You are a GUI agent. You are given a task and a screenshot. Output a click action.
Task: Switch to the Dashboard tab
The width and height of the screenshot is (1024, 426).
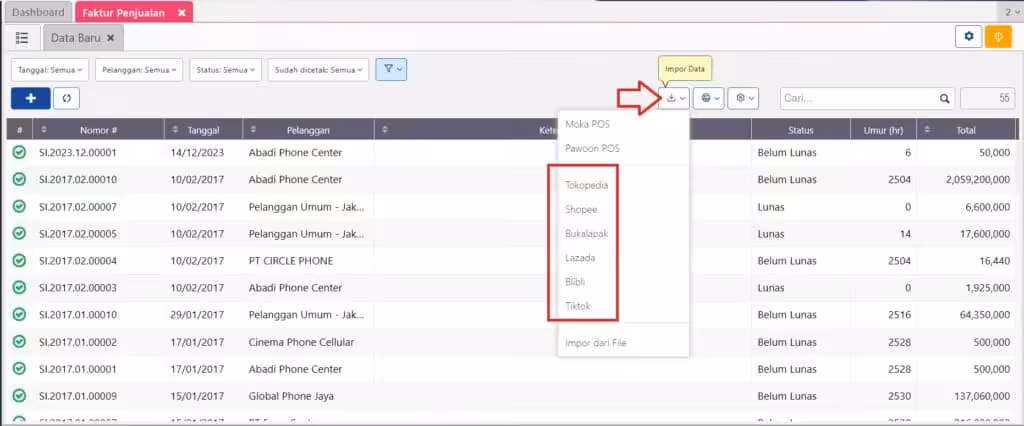pos(39,12)
